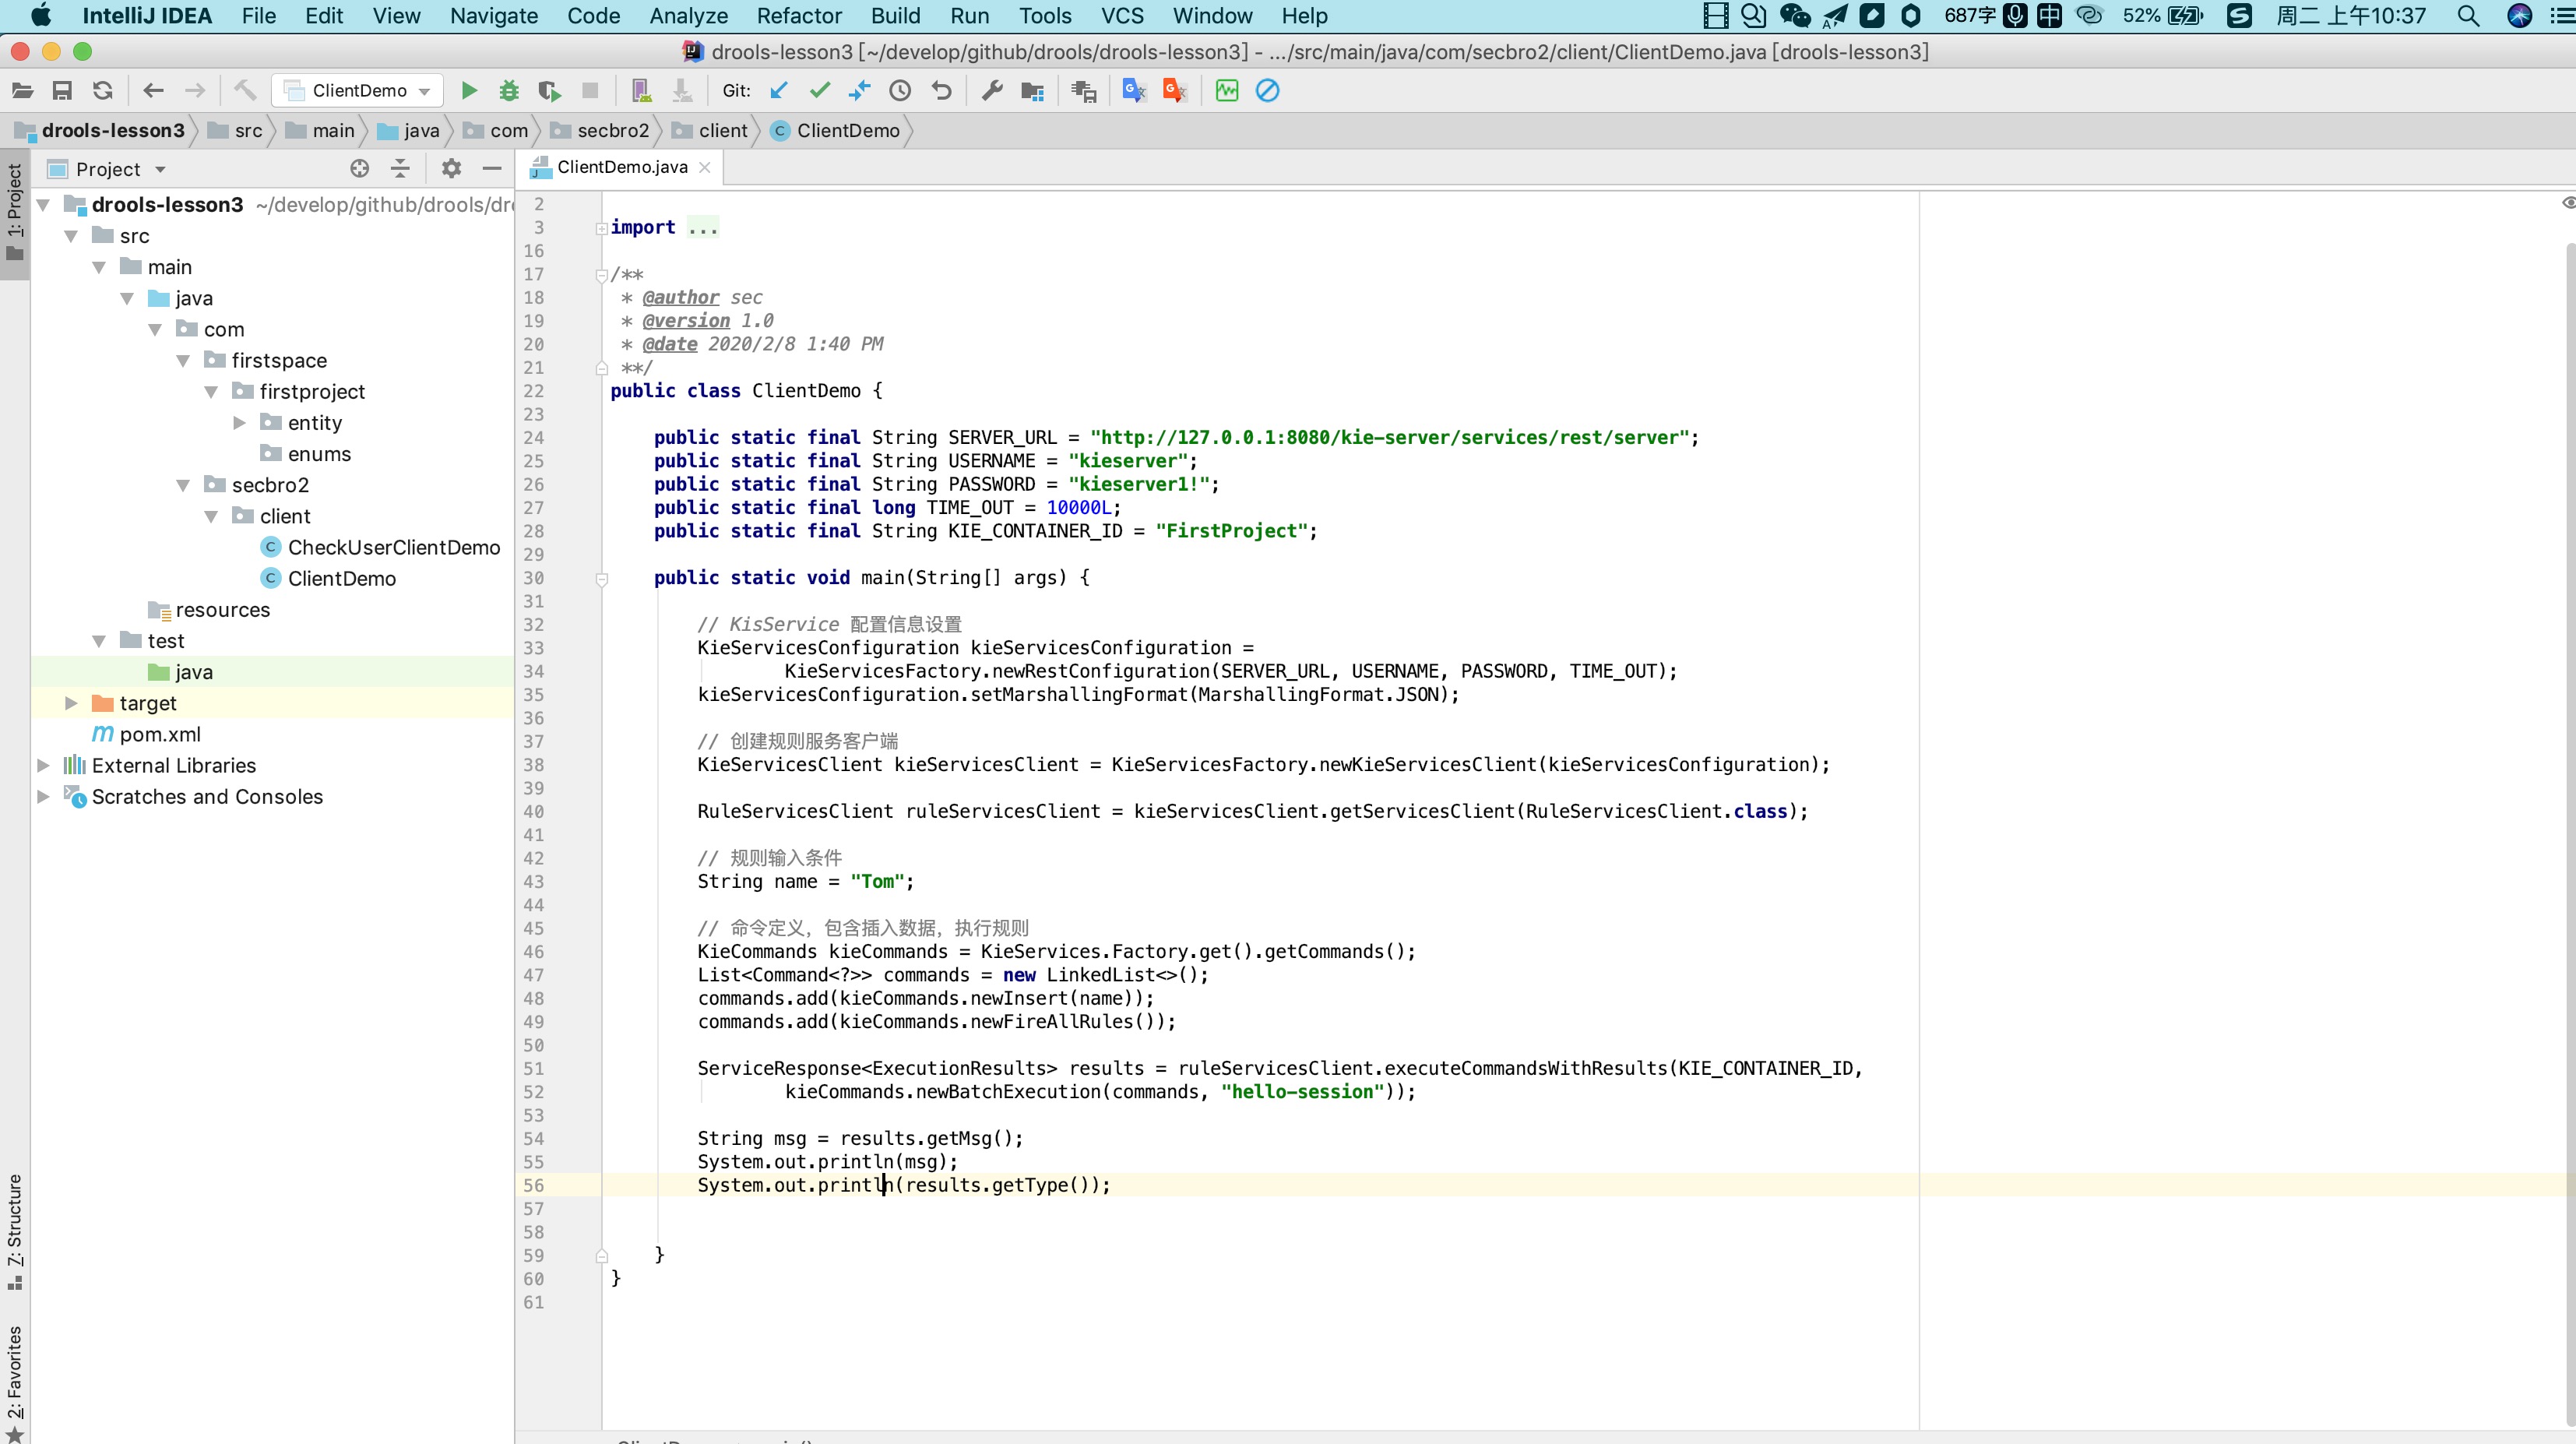Viewport: 2576px width, 1444px height.
Task: Click the Run Anything toolbar icon
Action: click(1083, 91)
